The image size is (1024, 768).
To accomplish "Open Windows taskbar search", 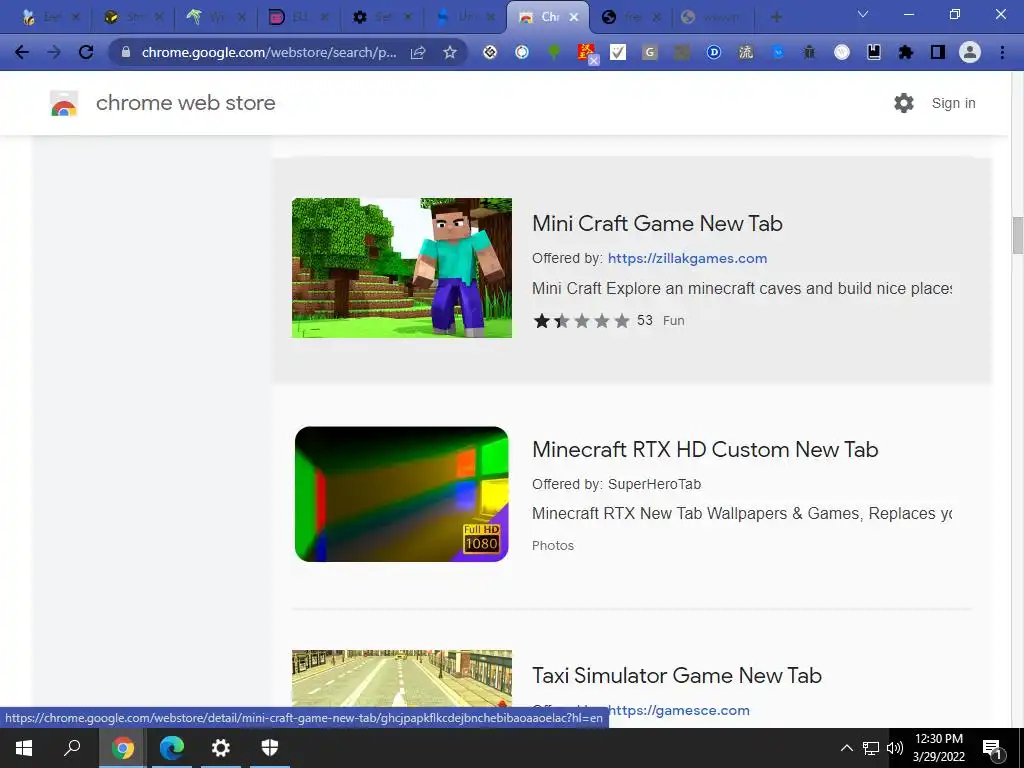I will 72,748.
